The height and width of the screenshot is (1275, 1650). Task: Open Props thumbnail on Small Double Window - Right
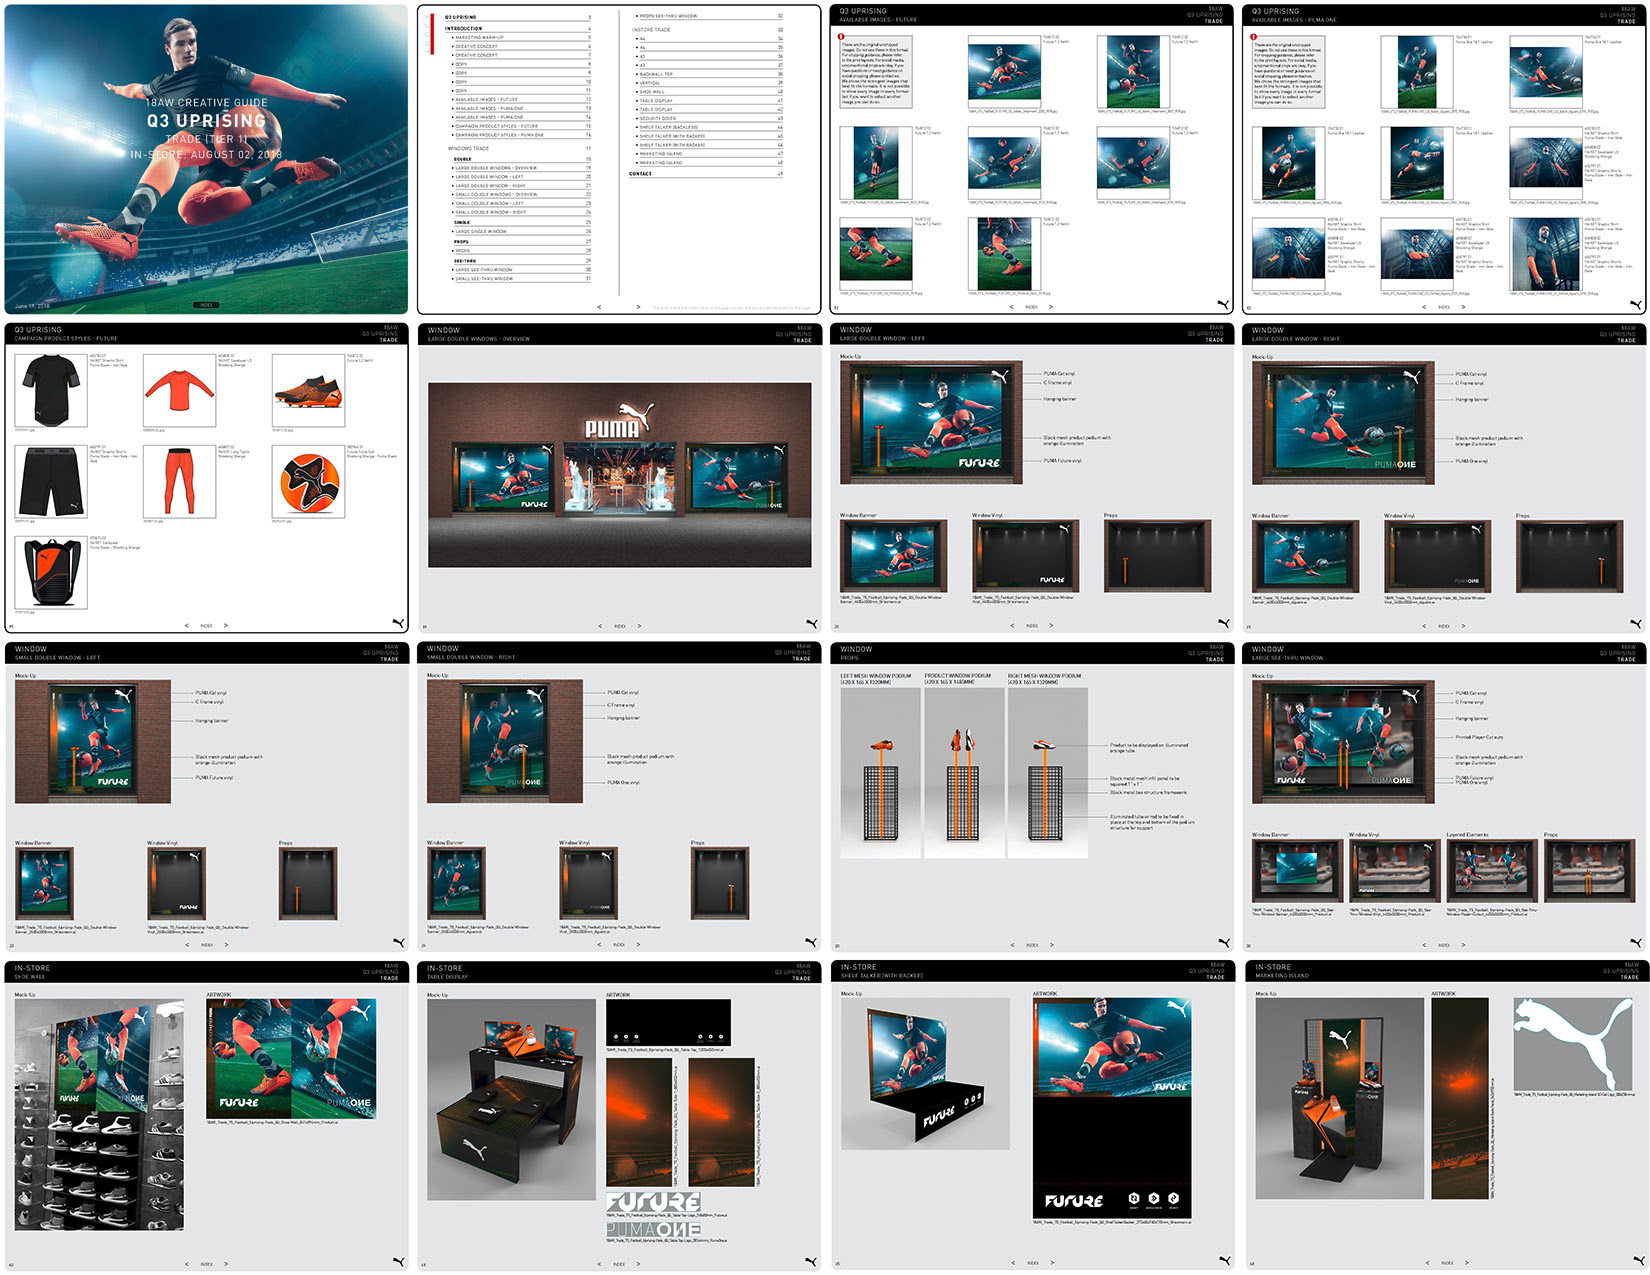click(720, 884)
